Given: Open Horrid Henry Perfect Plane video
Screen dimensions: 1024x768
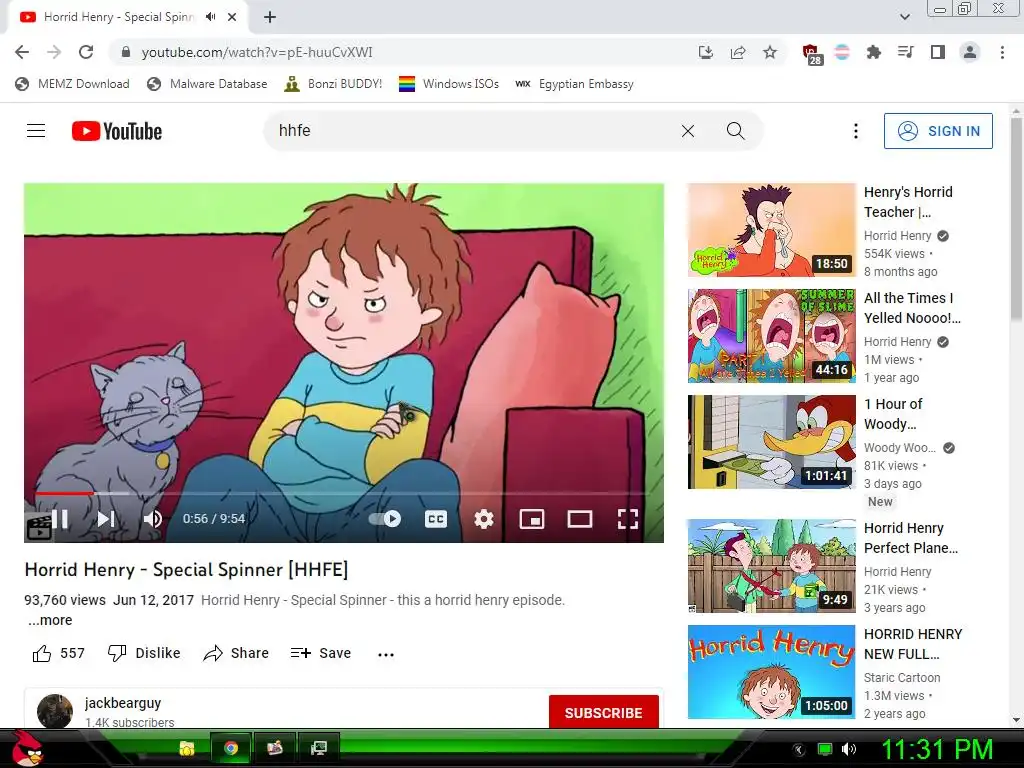Looking at the screenshot, I should click(771, 566).
